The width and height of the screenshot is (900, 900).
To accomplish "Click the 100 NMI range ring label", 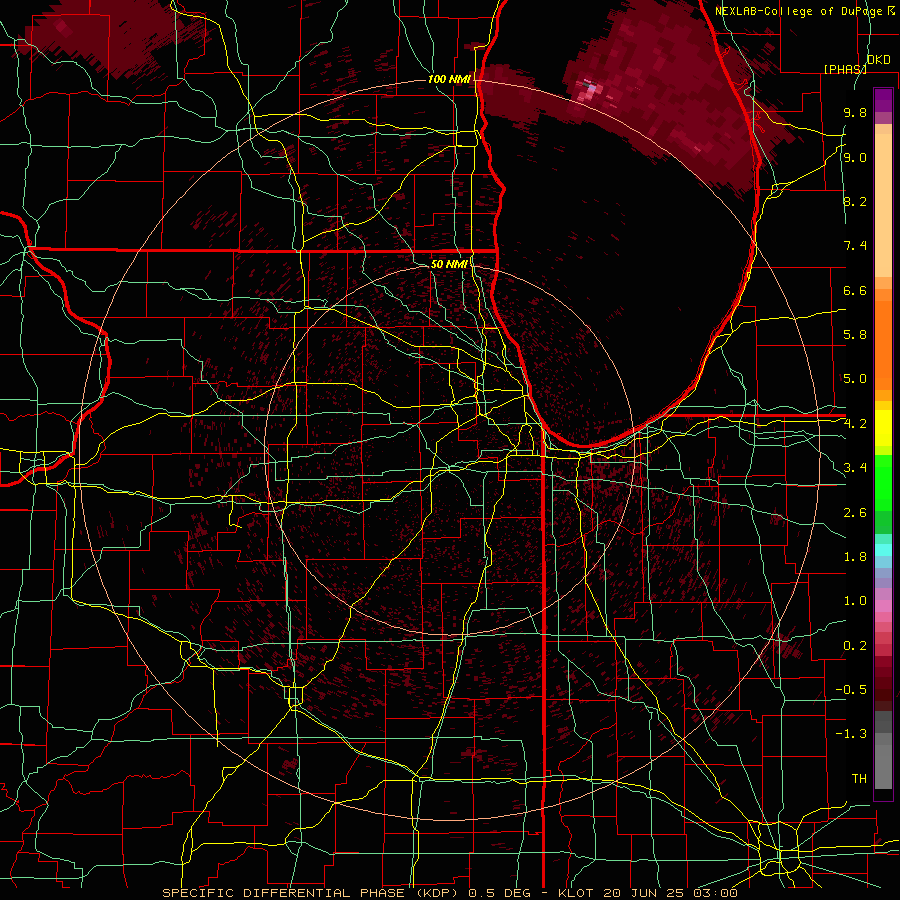I will 449,79.
